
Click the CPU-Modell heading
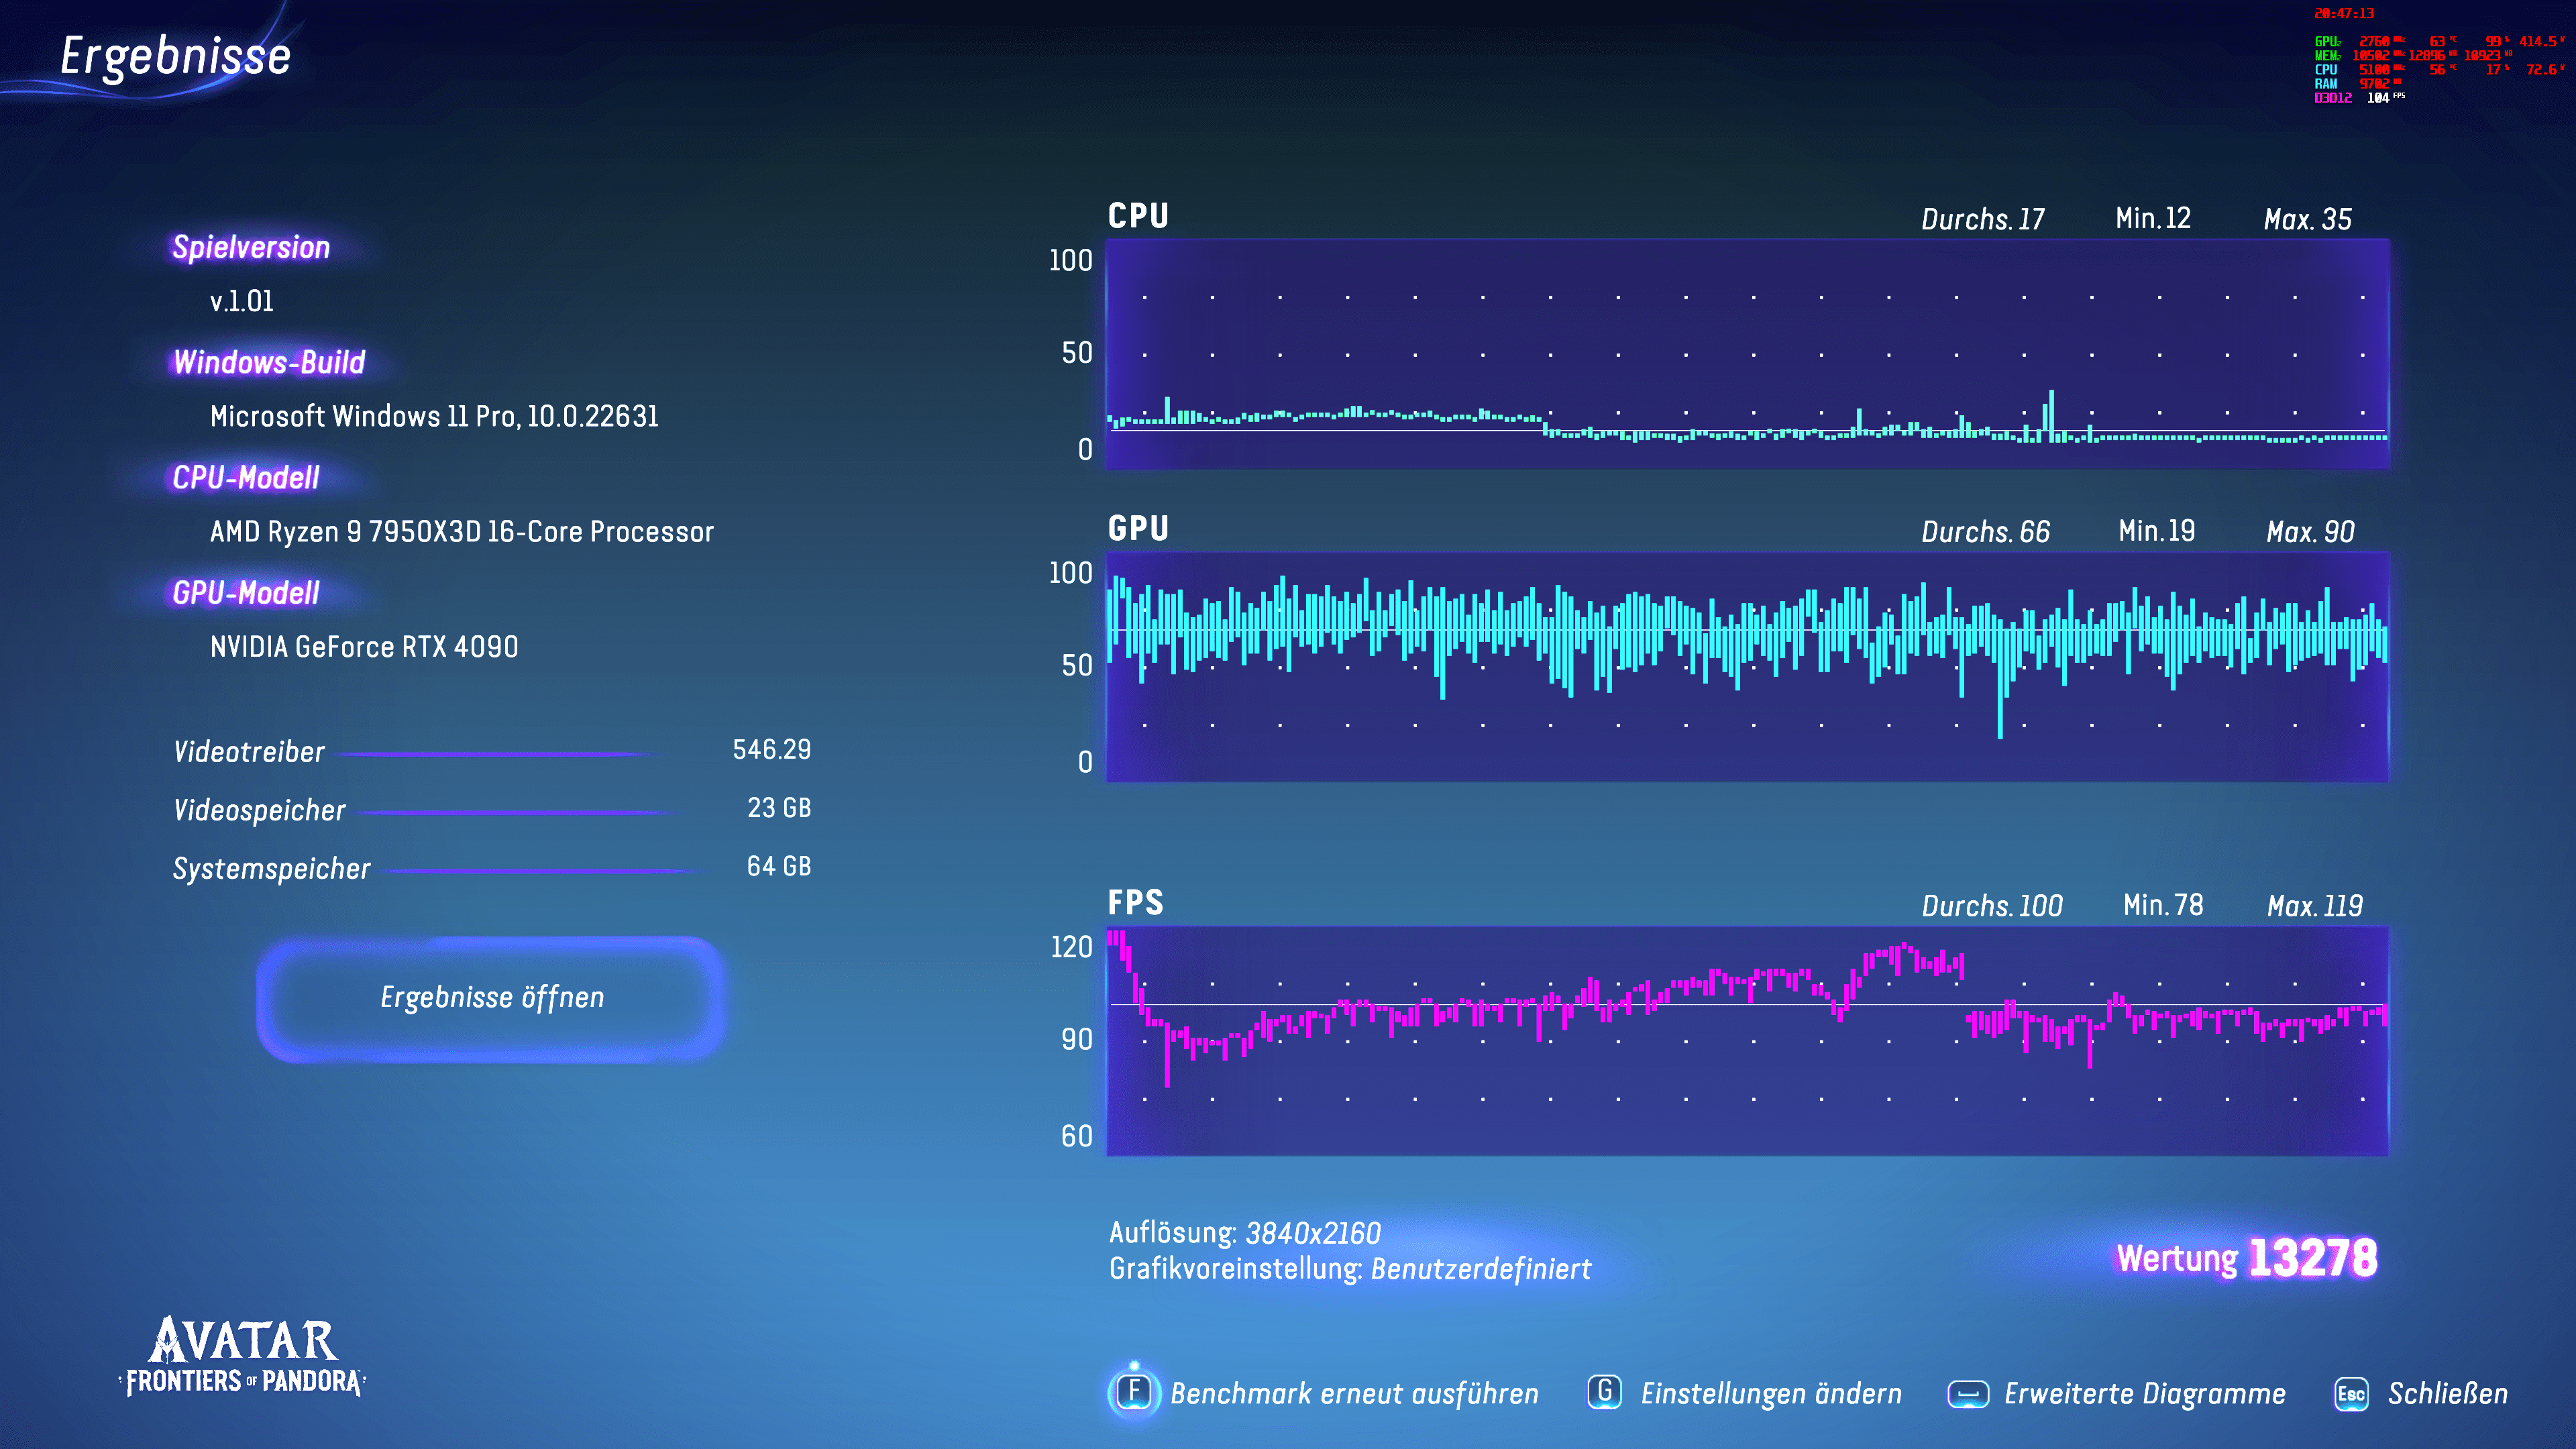point(246,478)
